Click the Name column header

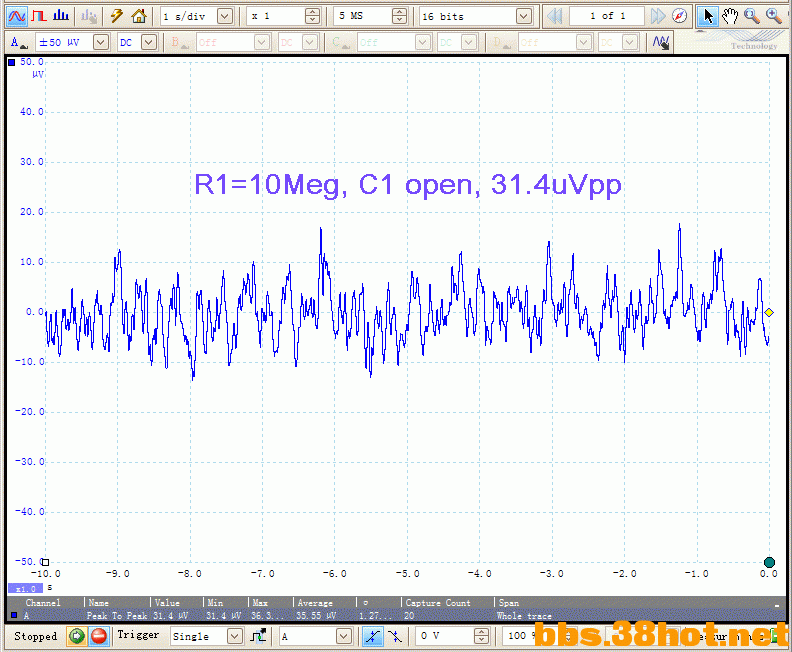(x=98, y=603)
